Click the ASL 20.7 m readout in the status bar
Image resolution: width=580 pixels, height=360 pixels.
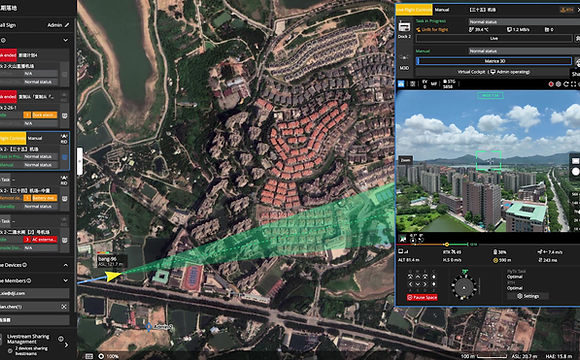tap(524, 356)
